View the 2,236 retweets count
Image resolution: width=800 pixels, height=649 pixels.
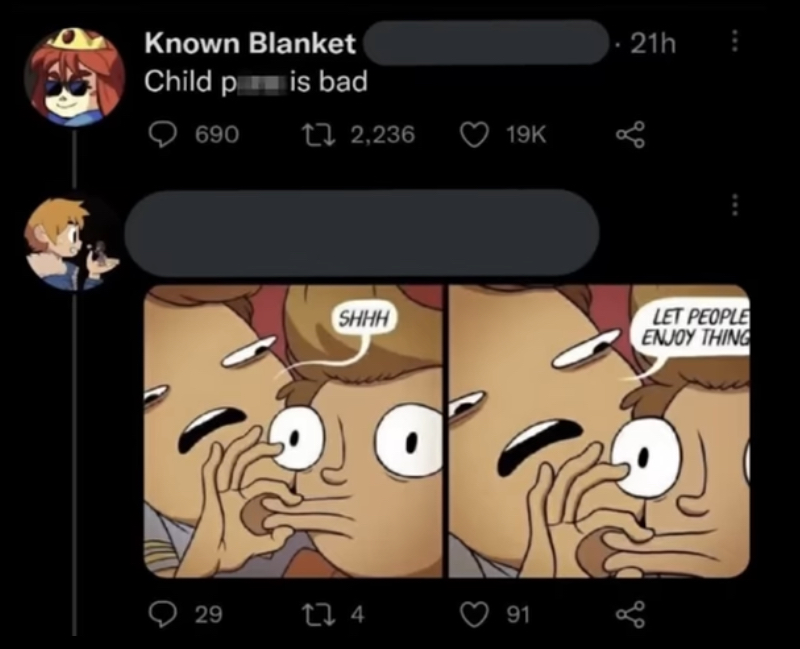383,135
